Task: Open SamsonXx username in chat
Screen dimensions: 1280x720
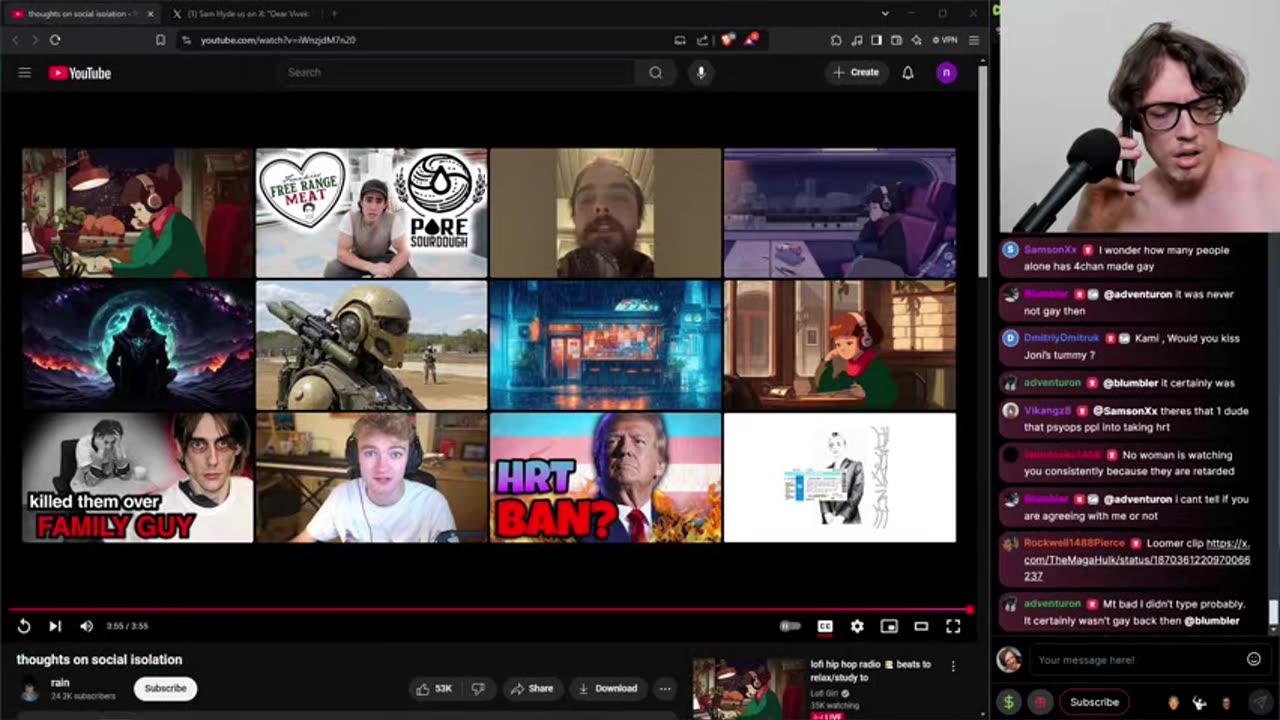Action: point(1050,250)
